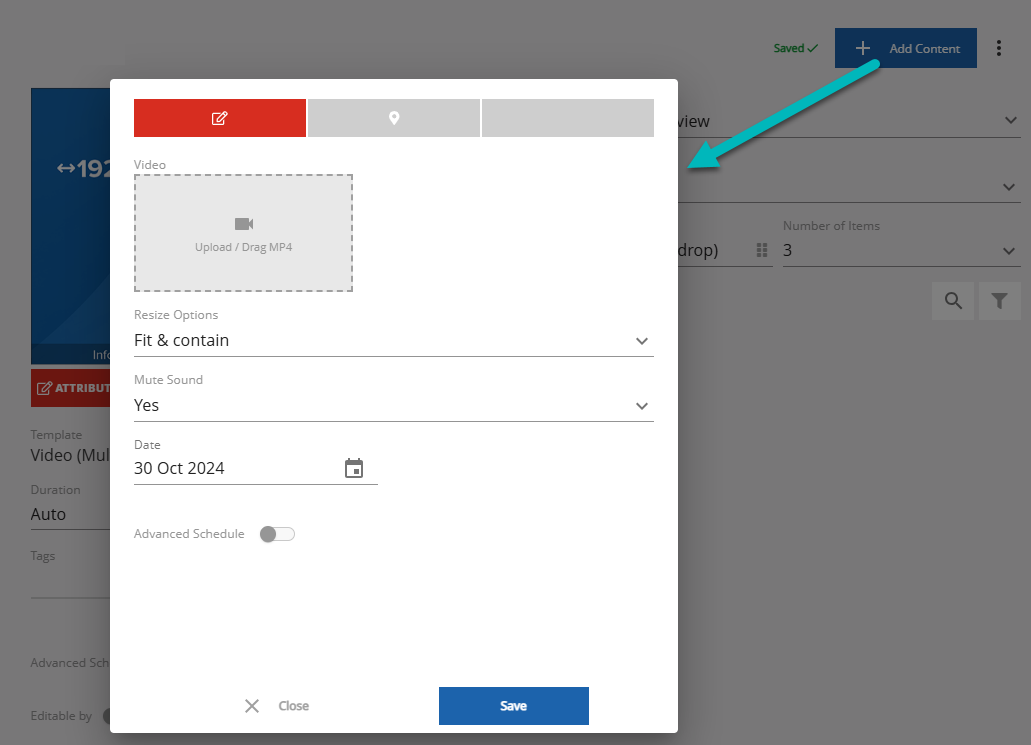Viewport: 1031px width, 745px height.
Task: Click the X icon beside Close
Action: tap(252, 706)
